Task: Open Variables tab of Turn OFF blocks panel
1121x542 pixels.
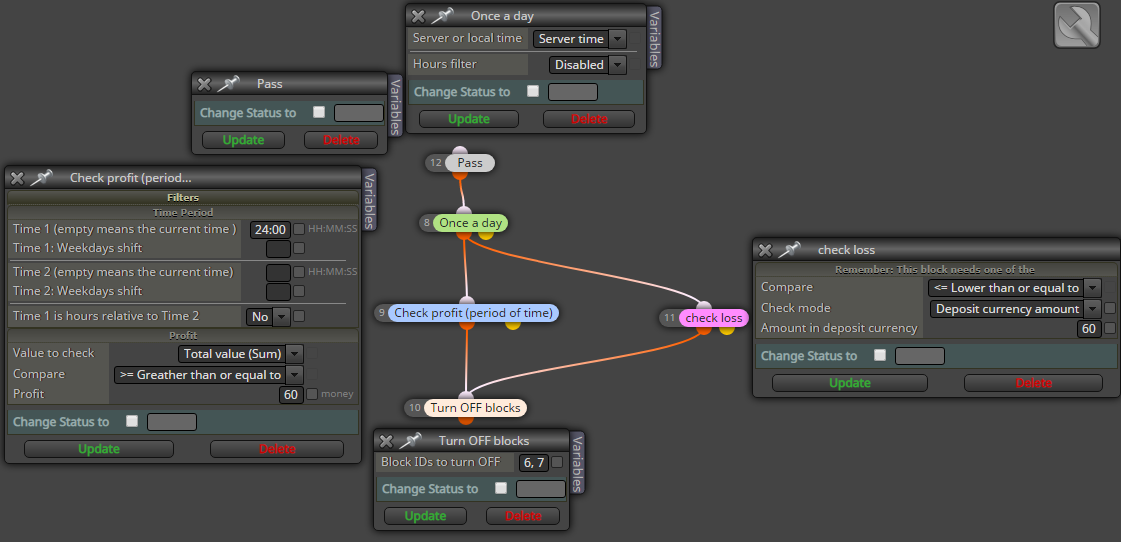Action: [578, 463]
